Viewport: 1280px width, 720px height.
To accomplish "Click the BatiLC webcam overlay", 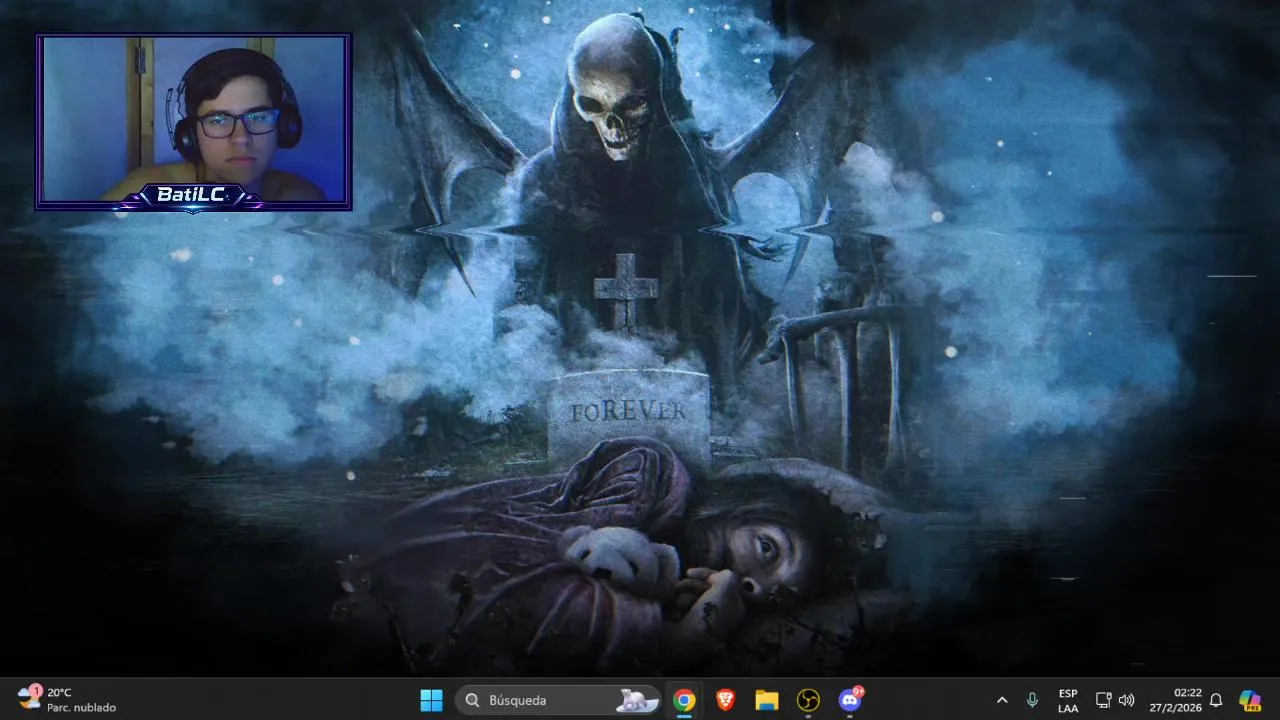I will (x=194, y=122).
